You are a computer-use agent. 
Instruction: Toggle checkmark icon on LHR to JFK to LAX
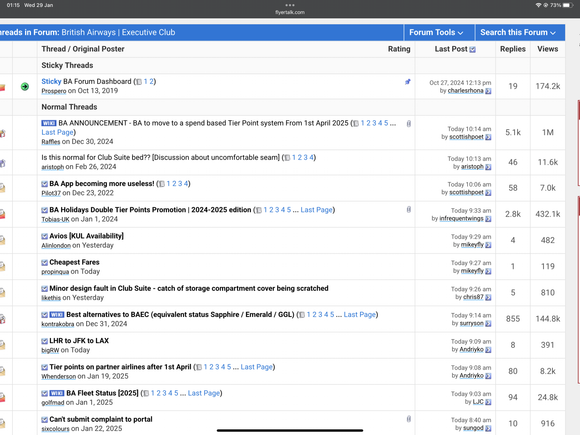click(44, 341)
